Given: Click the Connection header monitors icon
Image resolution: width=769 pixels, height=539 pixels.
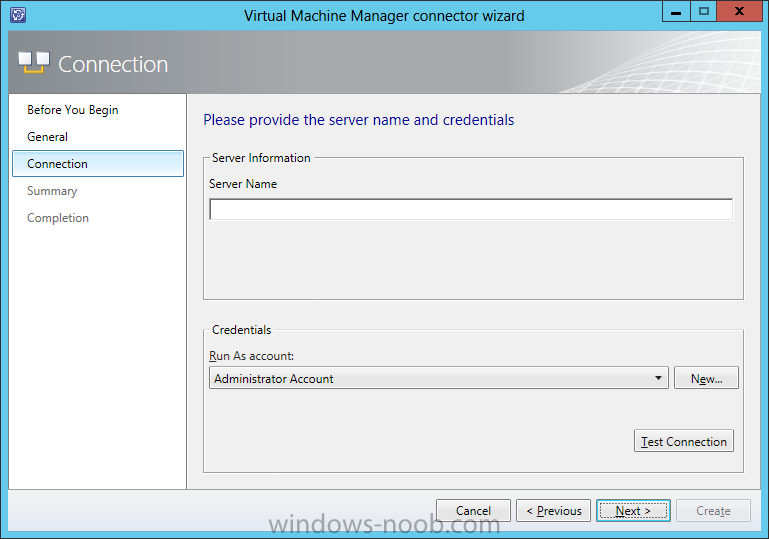Looking at the screenshot, I should (34, 63).
